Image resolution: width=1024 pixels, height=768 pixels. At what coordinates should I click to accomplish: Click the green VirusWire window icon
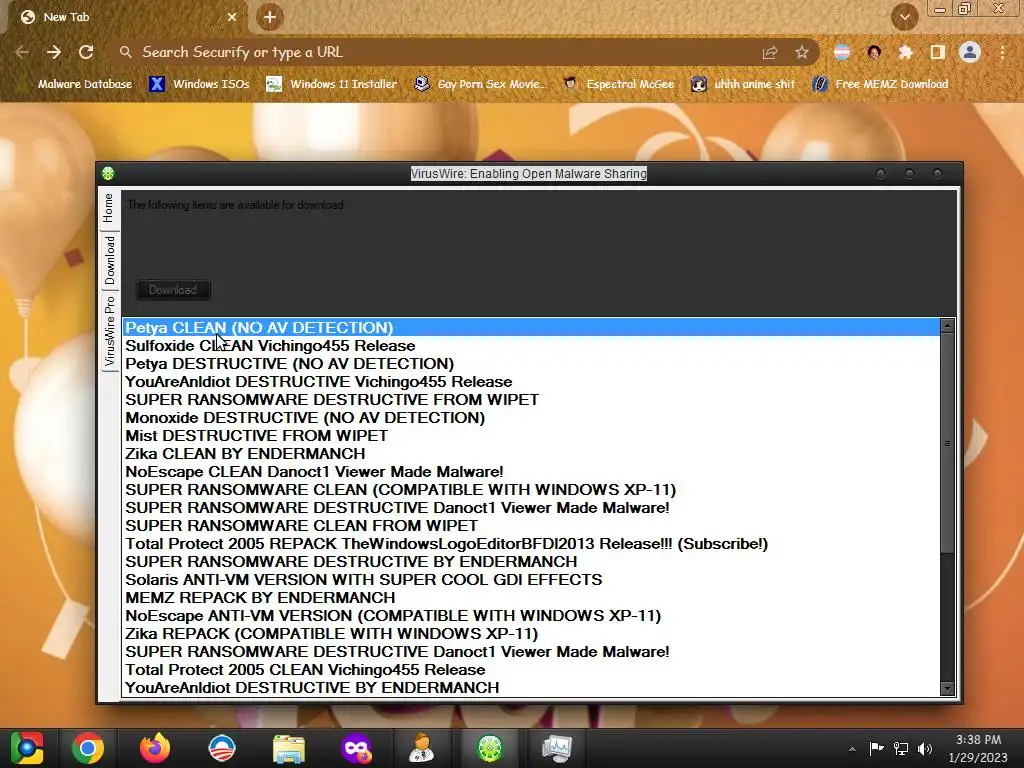(x=108, y=174)
